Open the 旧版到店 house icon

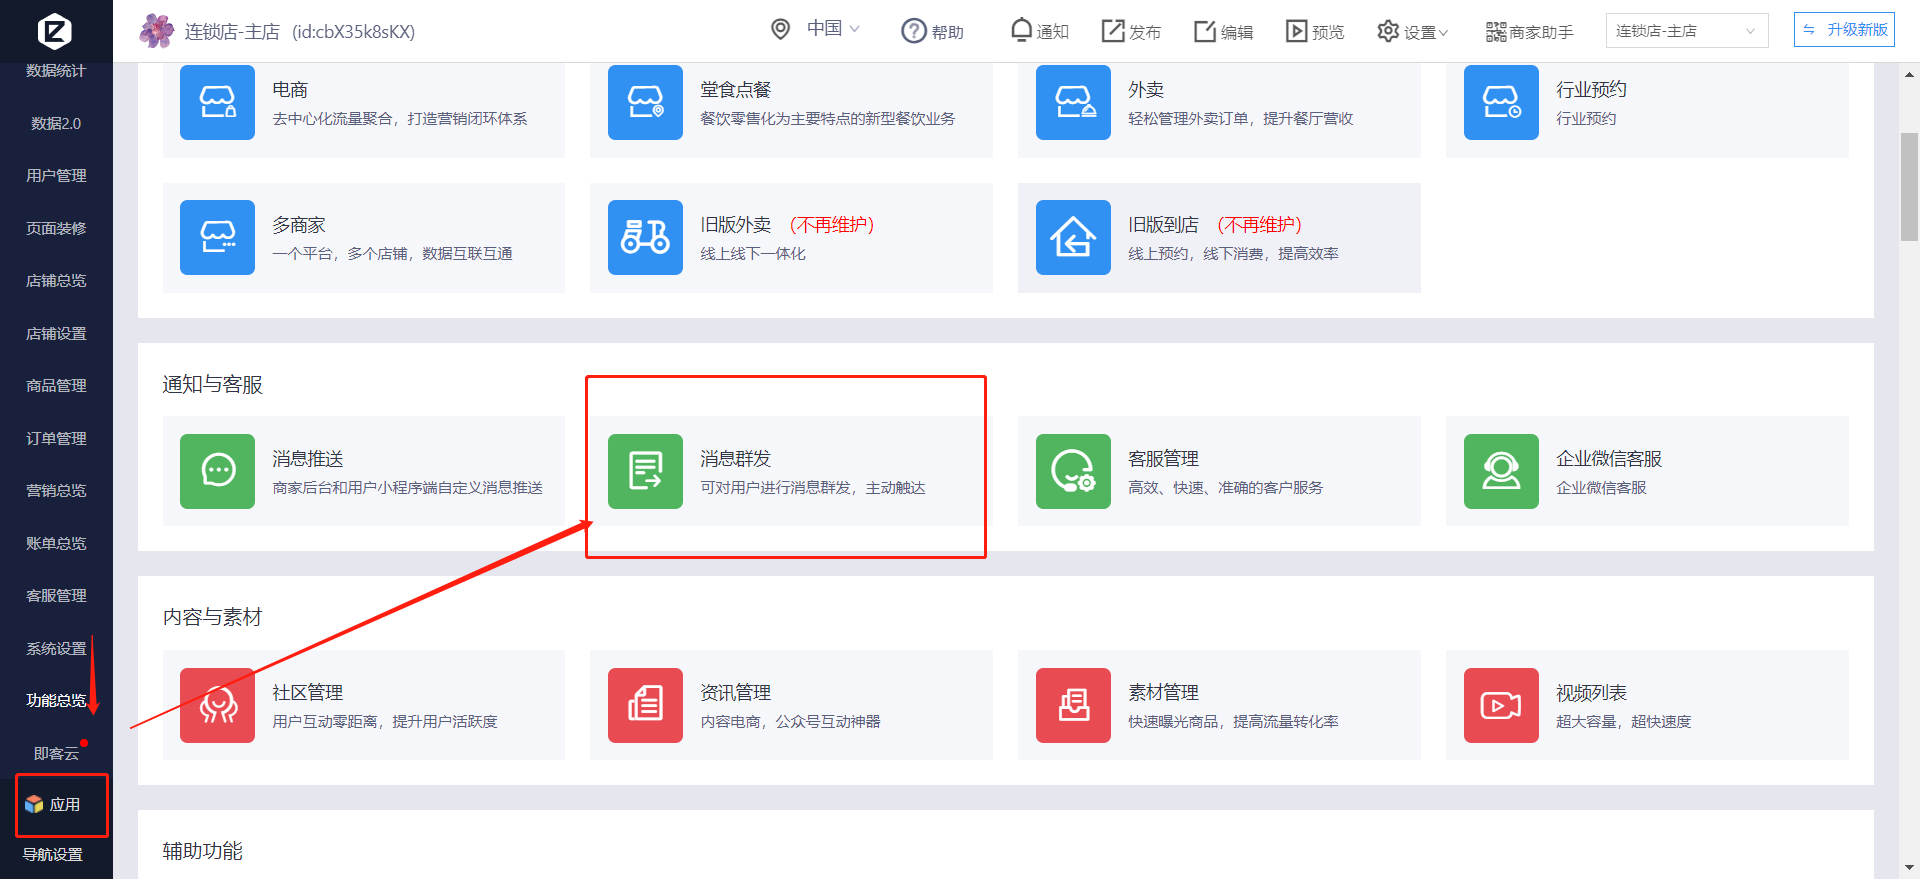pyautogui.click(x=1073, y=237)
